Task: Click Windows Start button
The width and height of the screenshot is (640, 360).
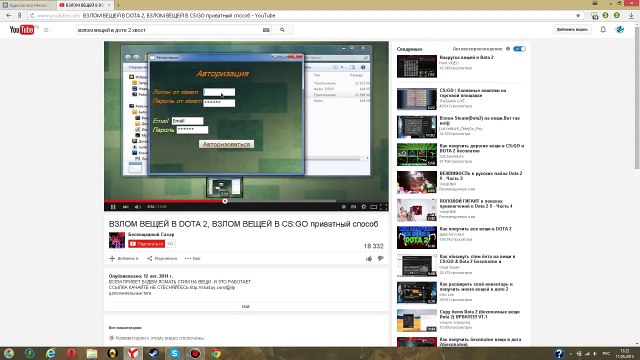Action: click(x=9, y=353)
